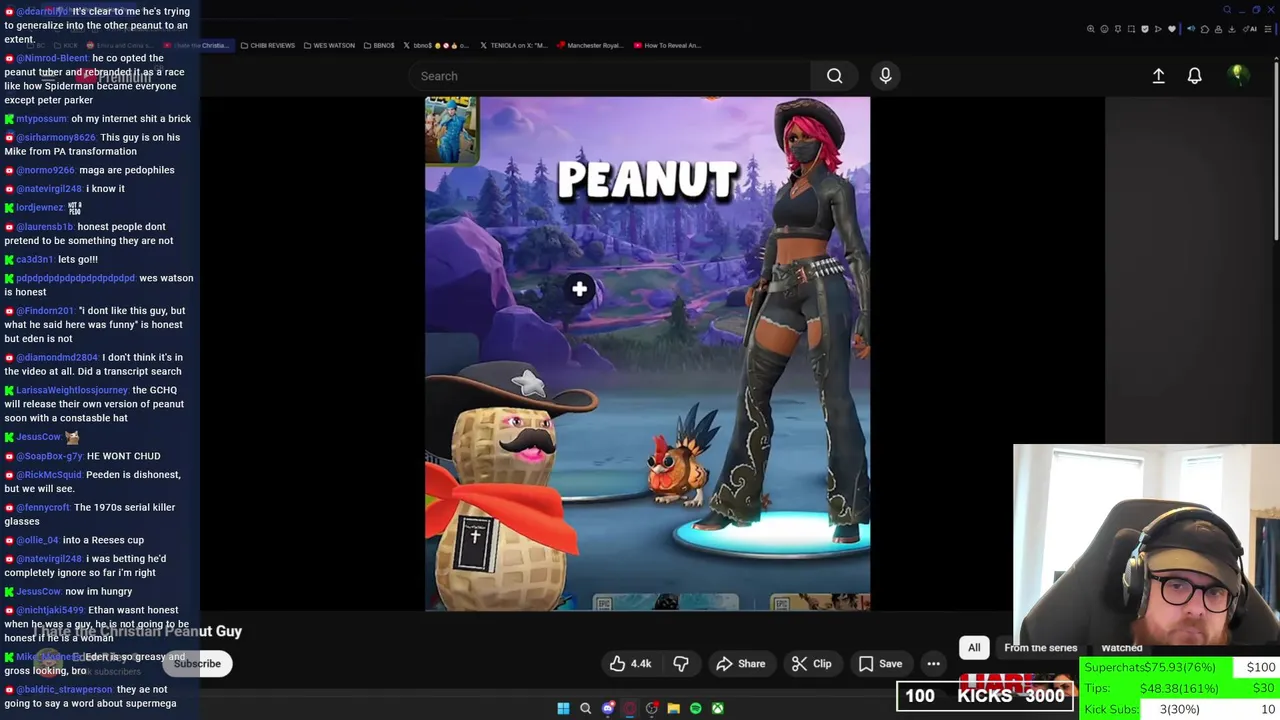Click the browser tab search magnifier
1280x720 pixels.
click(x=1227, y=10)
